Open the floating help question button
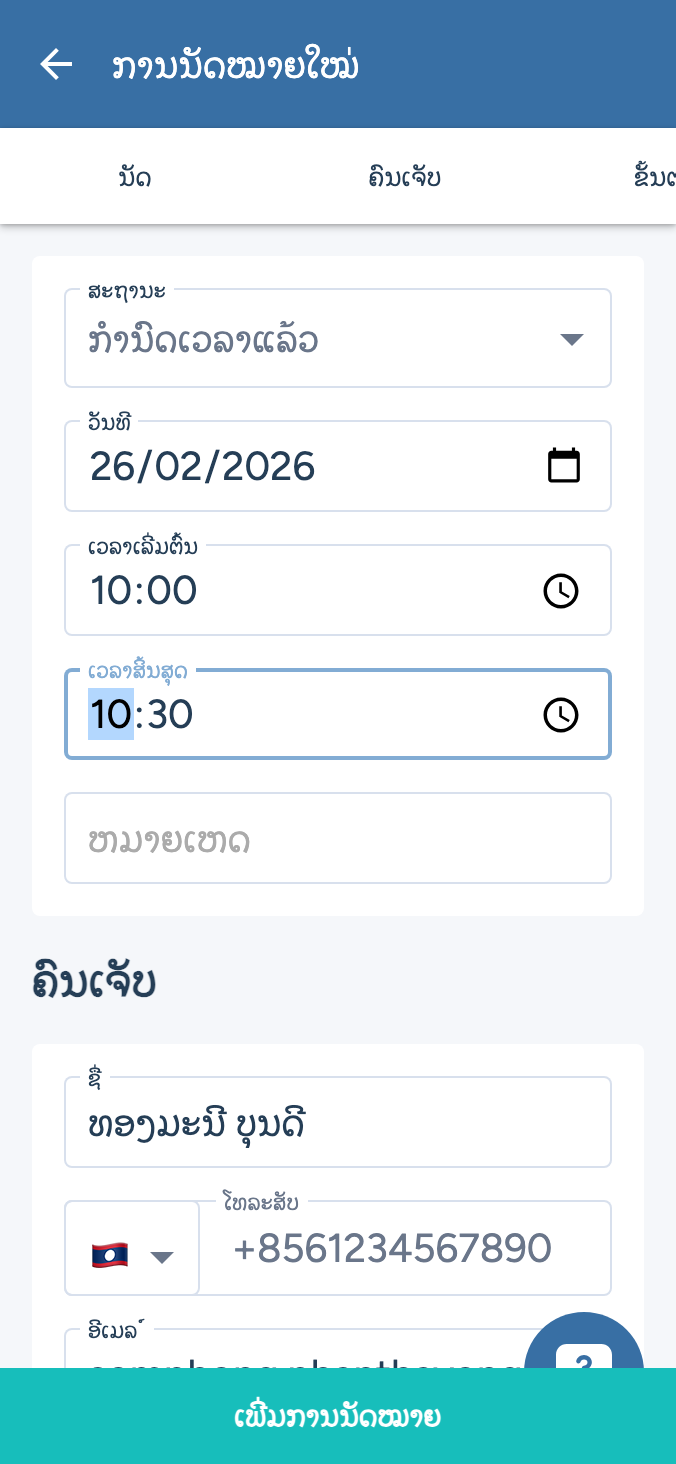The image size is (676, 1464). (x=583, y=1345)
